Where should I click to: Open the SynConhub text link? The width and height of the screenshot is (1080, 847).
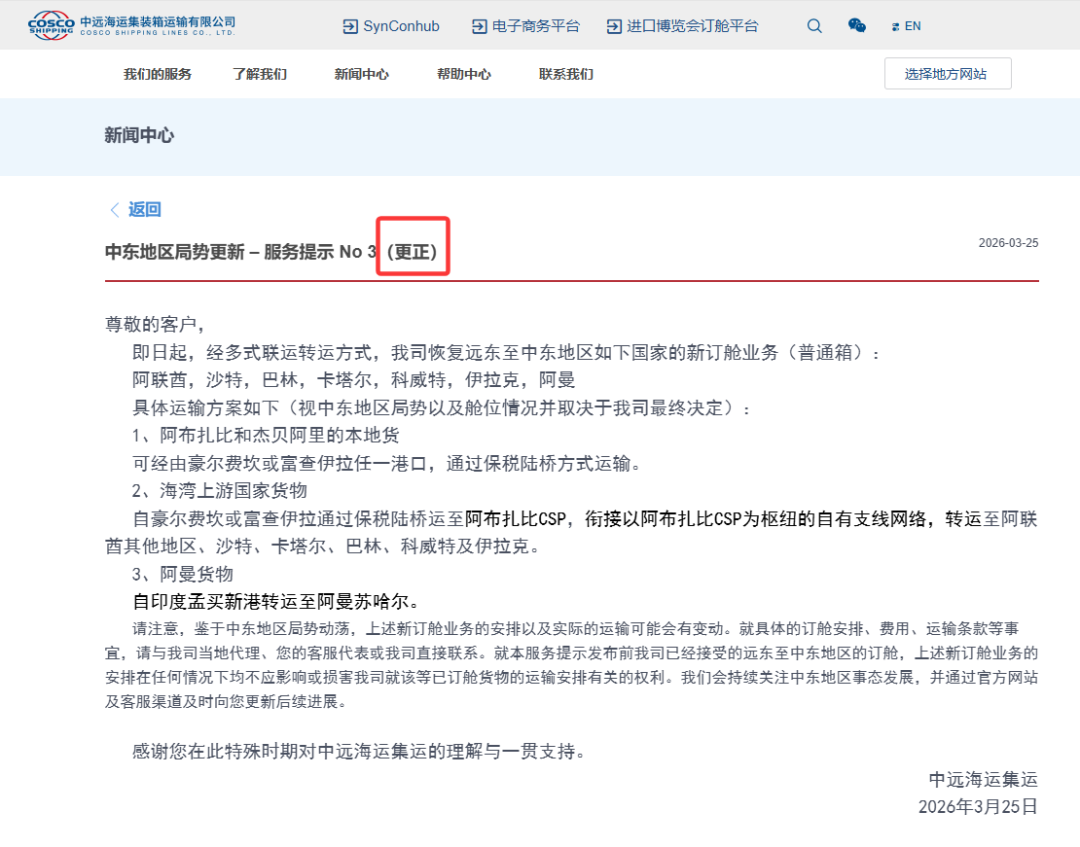(x=401, y=27)
